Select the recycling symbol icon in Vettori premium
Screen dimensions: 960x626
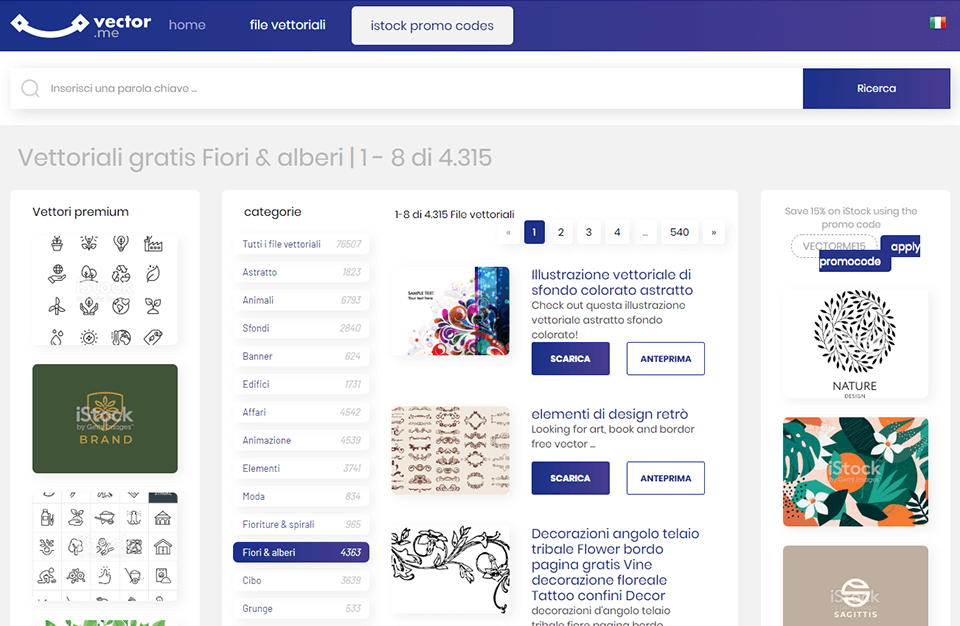click(x=120, y=274)
